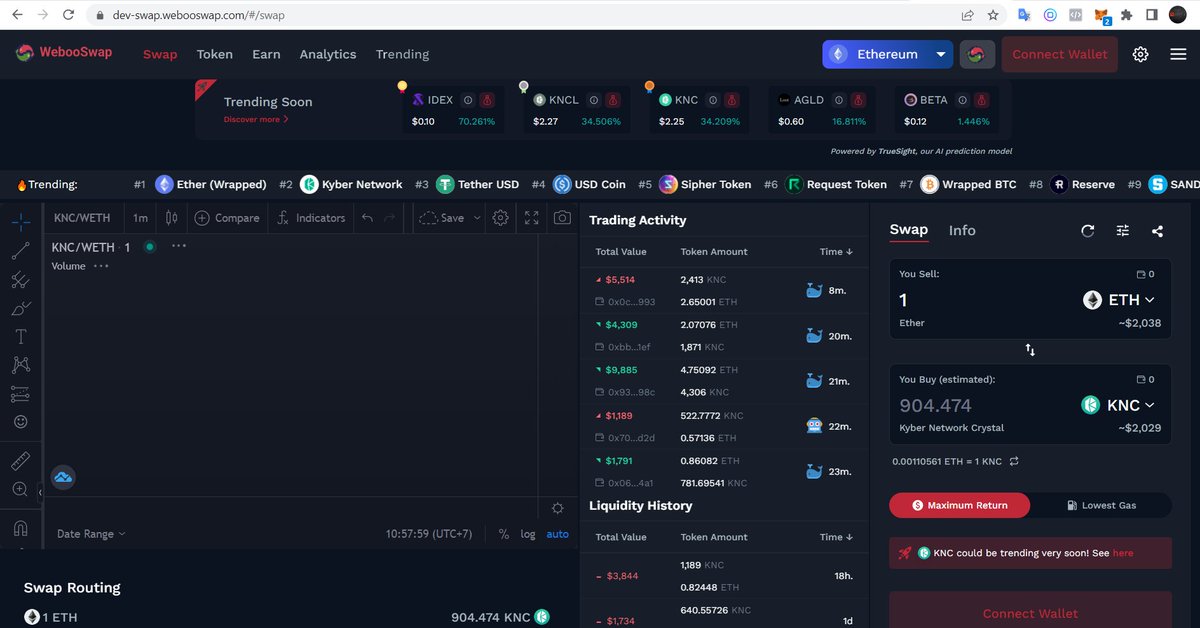Open chart scale settings gear at bottom
The image size is (1200, 628).
click(557, 508)
